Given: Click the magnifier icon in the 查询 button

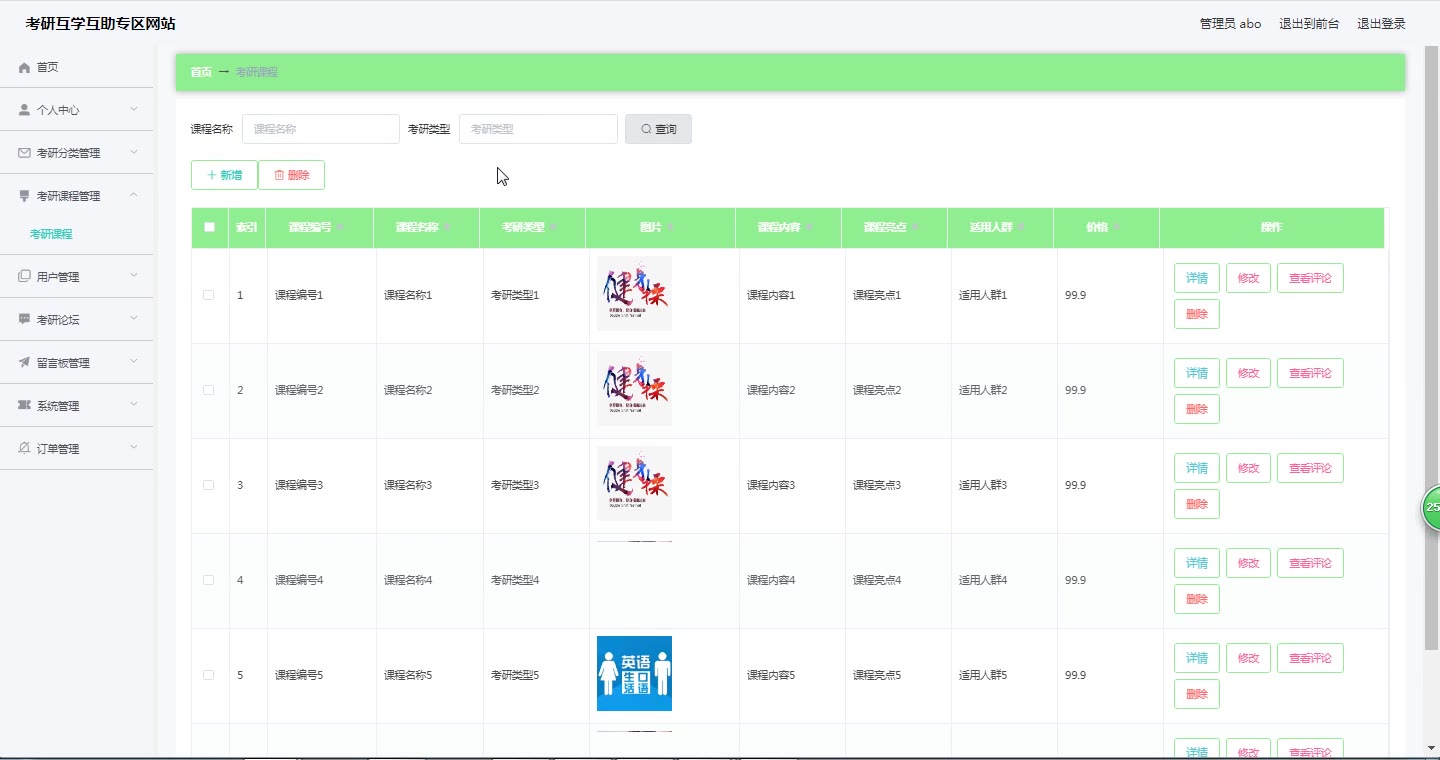Looking at the screenshot, I should pos(646,129).
